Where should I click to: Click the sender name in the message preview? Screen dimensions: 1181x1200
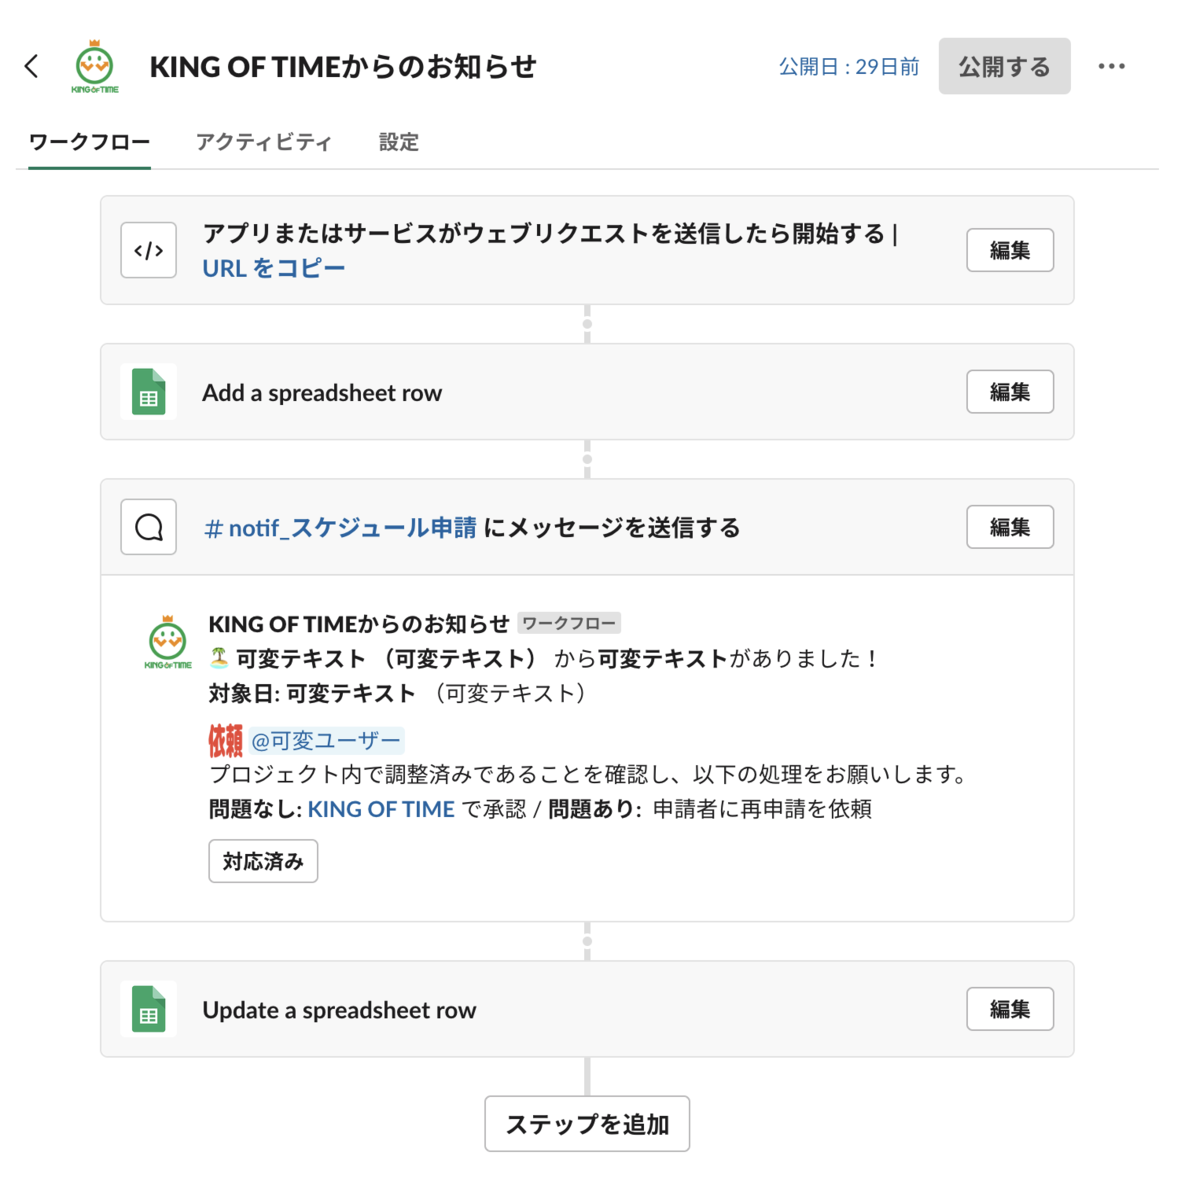coord(359,624)
